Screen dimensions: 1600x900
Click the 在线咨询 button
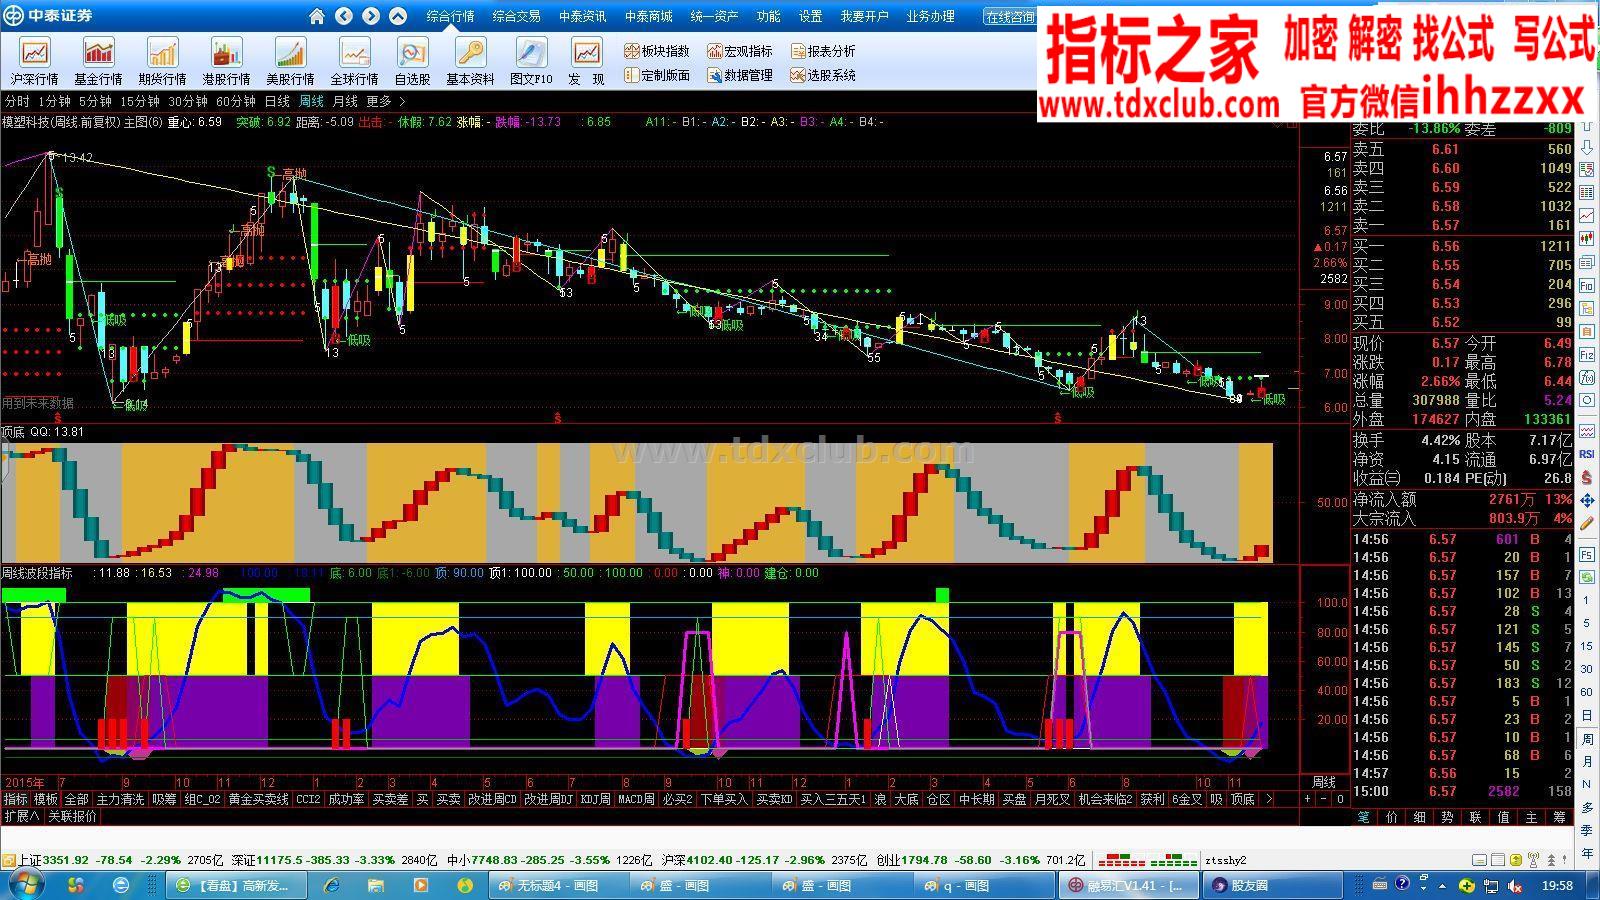point(1009,17)
